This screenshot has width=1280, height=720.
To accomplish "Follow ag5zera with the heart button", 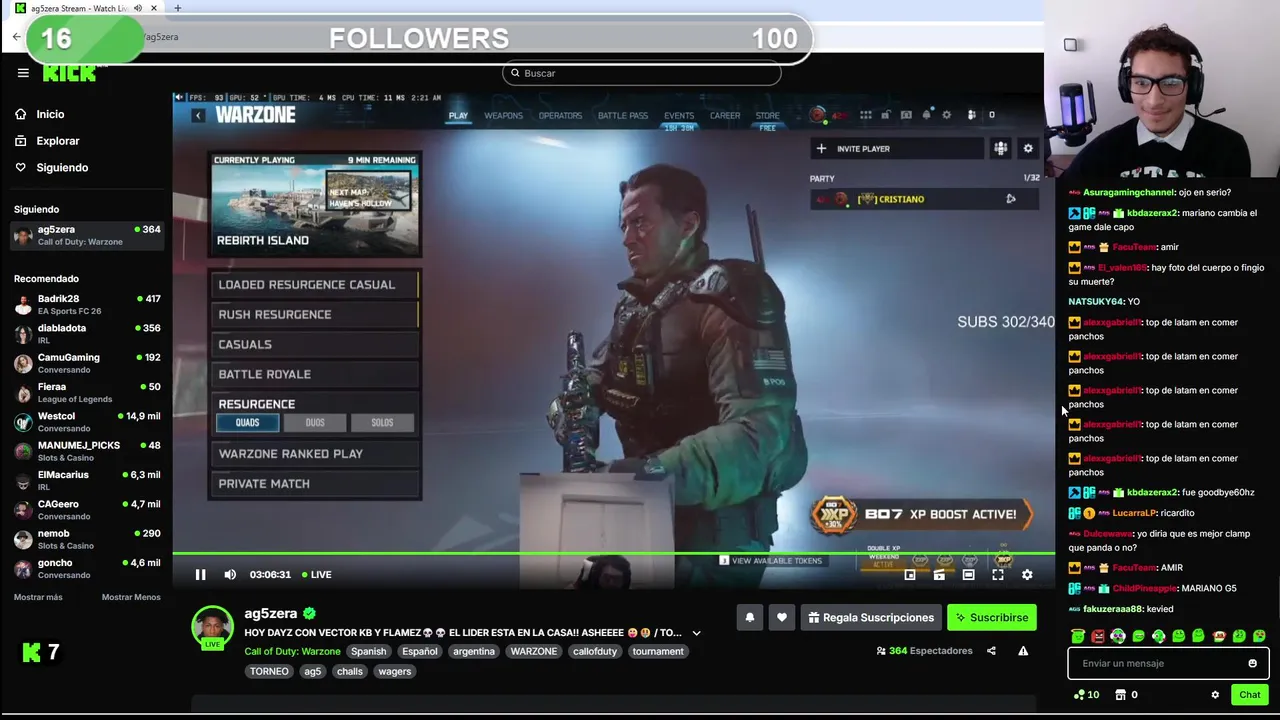I will (x=782, y=618).
